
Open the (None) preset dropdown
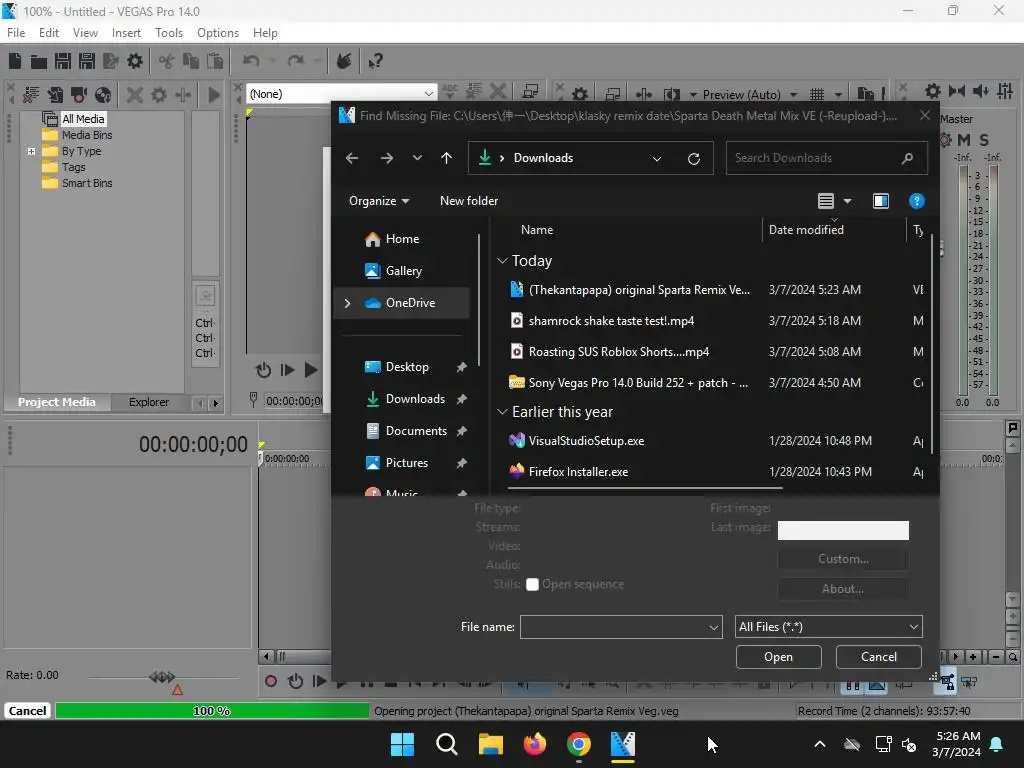tap(428, 94)
